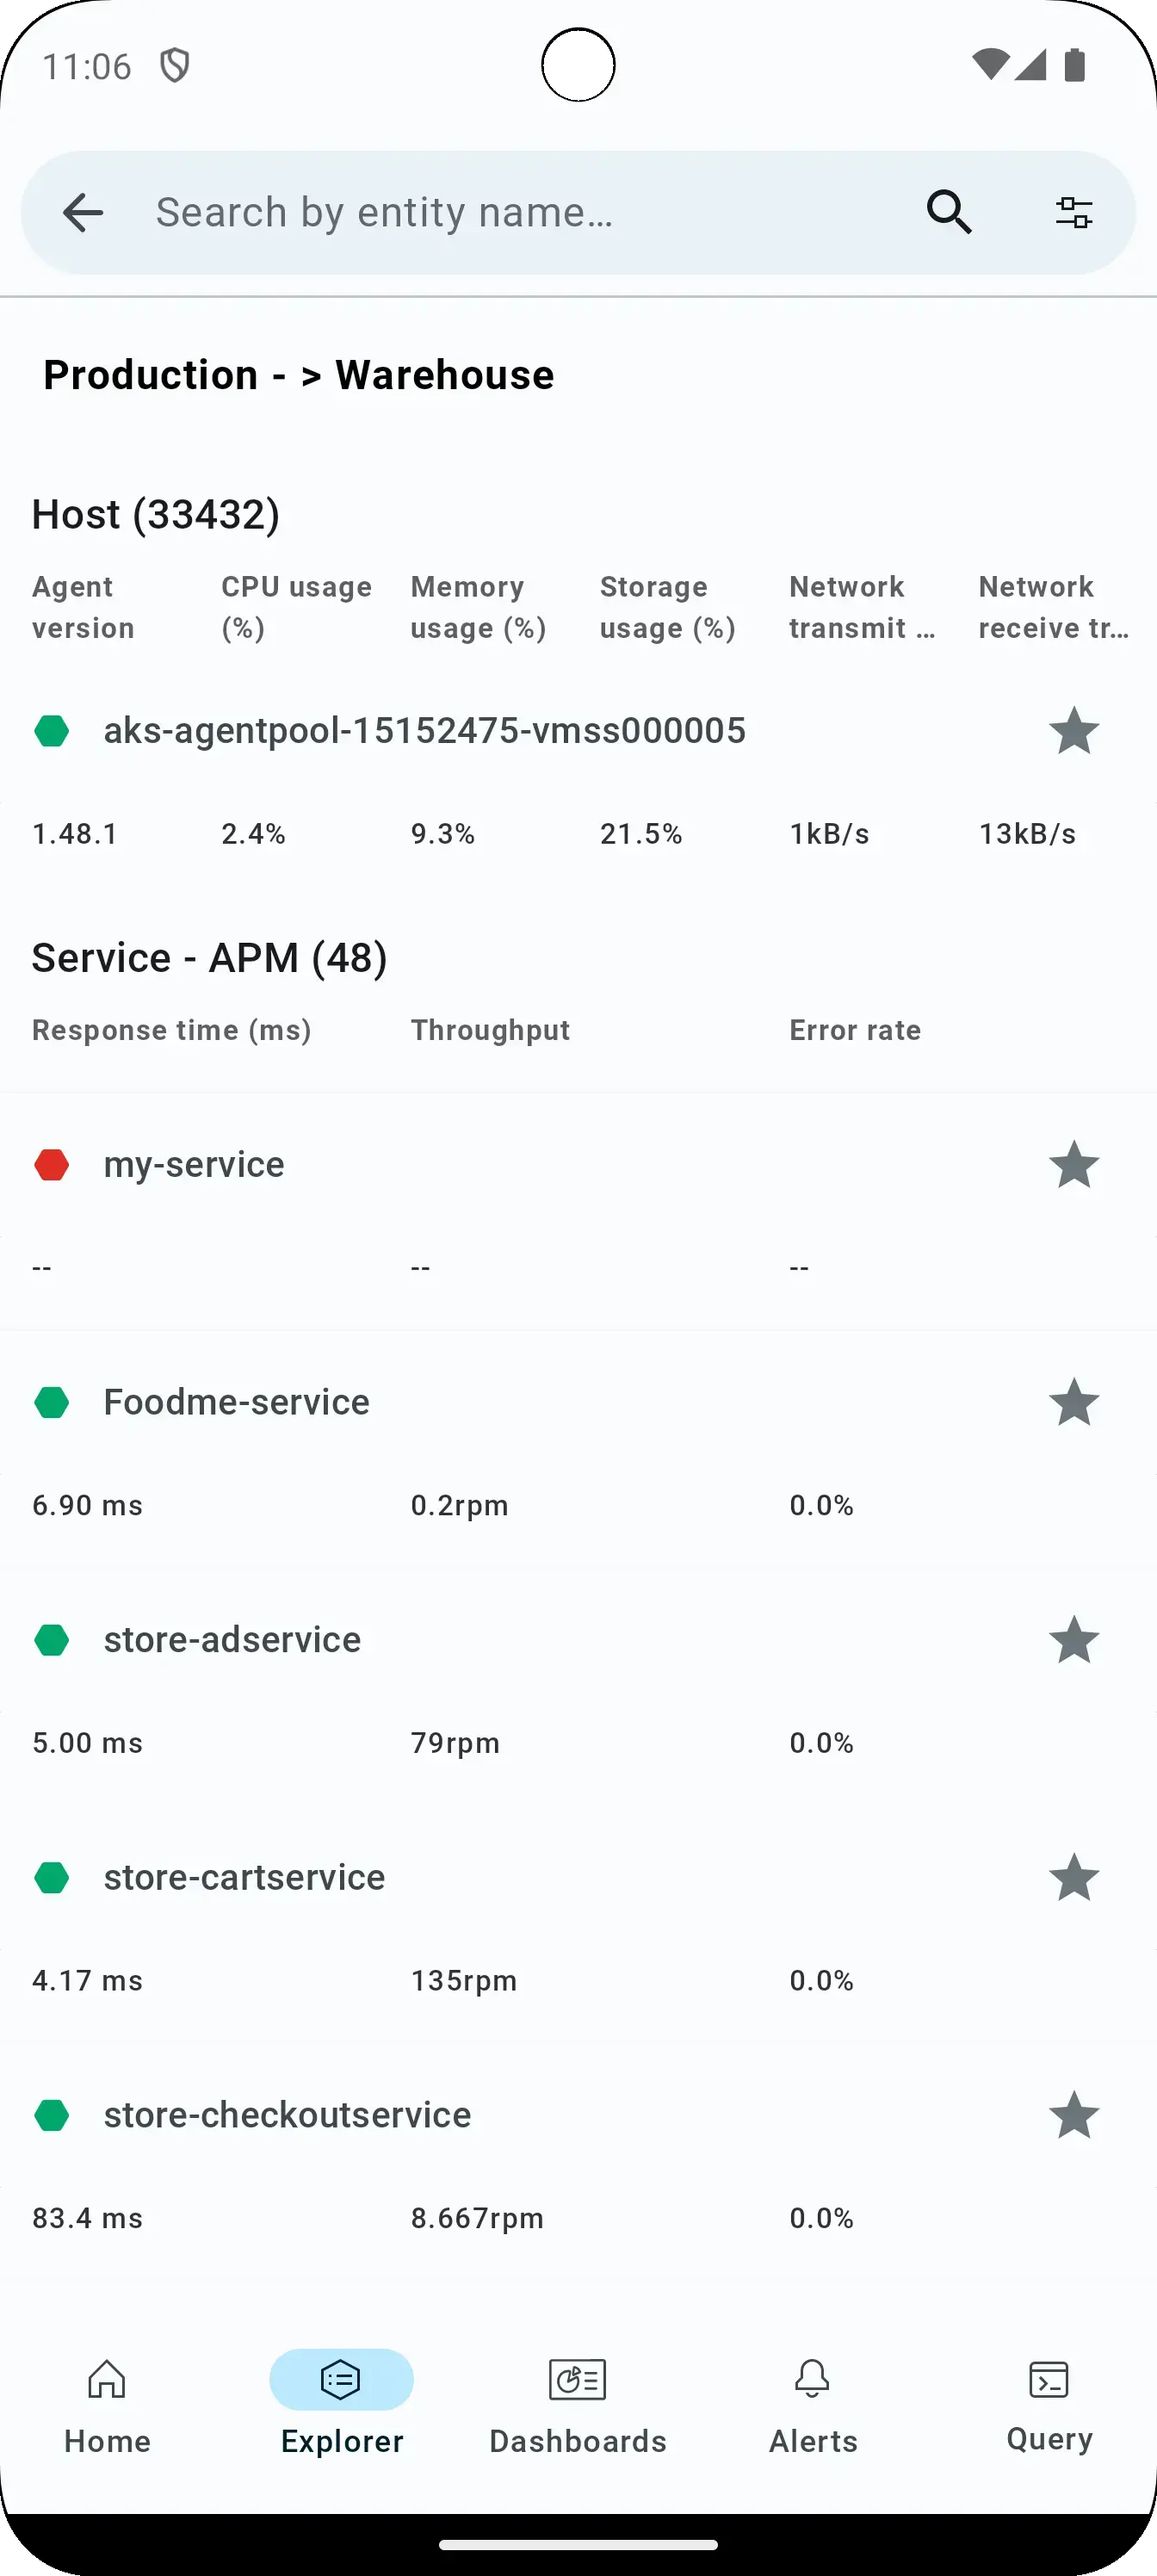This screenshot has width=1157, height=2576.
Task: Open the filter sliders icon
Action: pos(1074,212)
